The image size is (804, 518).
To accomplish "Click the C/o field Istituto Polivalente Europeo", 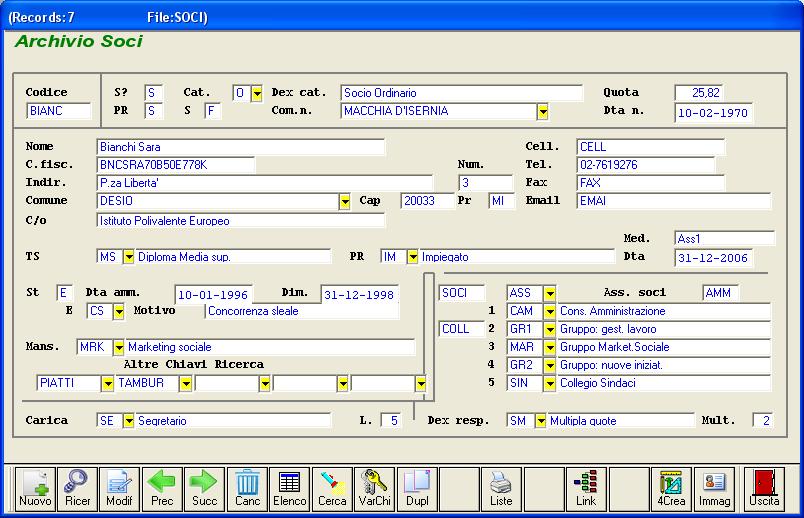I will (x=240, y=221).
